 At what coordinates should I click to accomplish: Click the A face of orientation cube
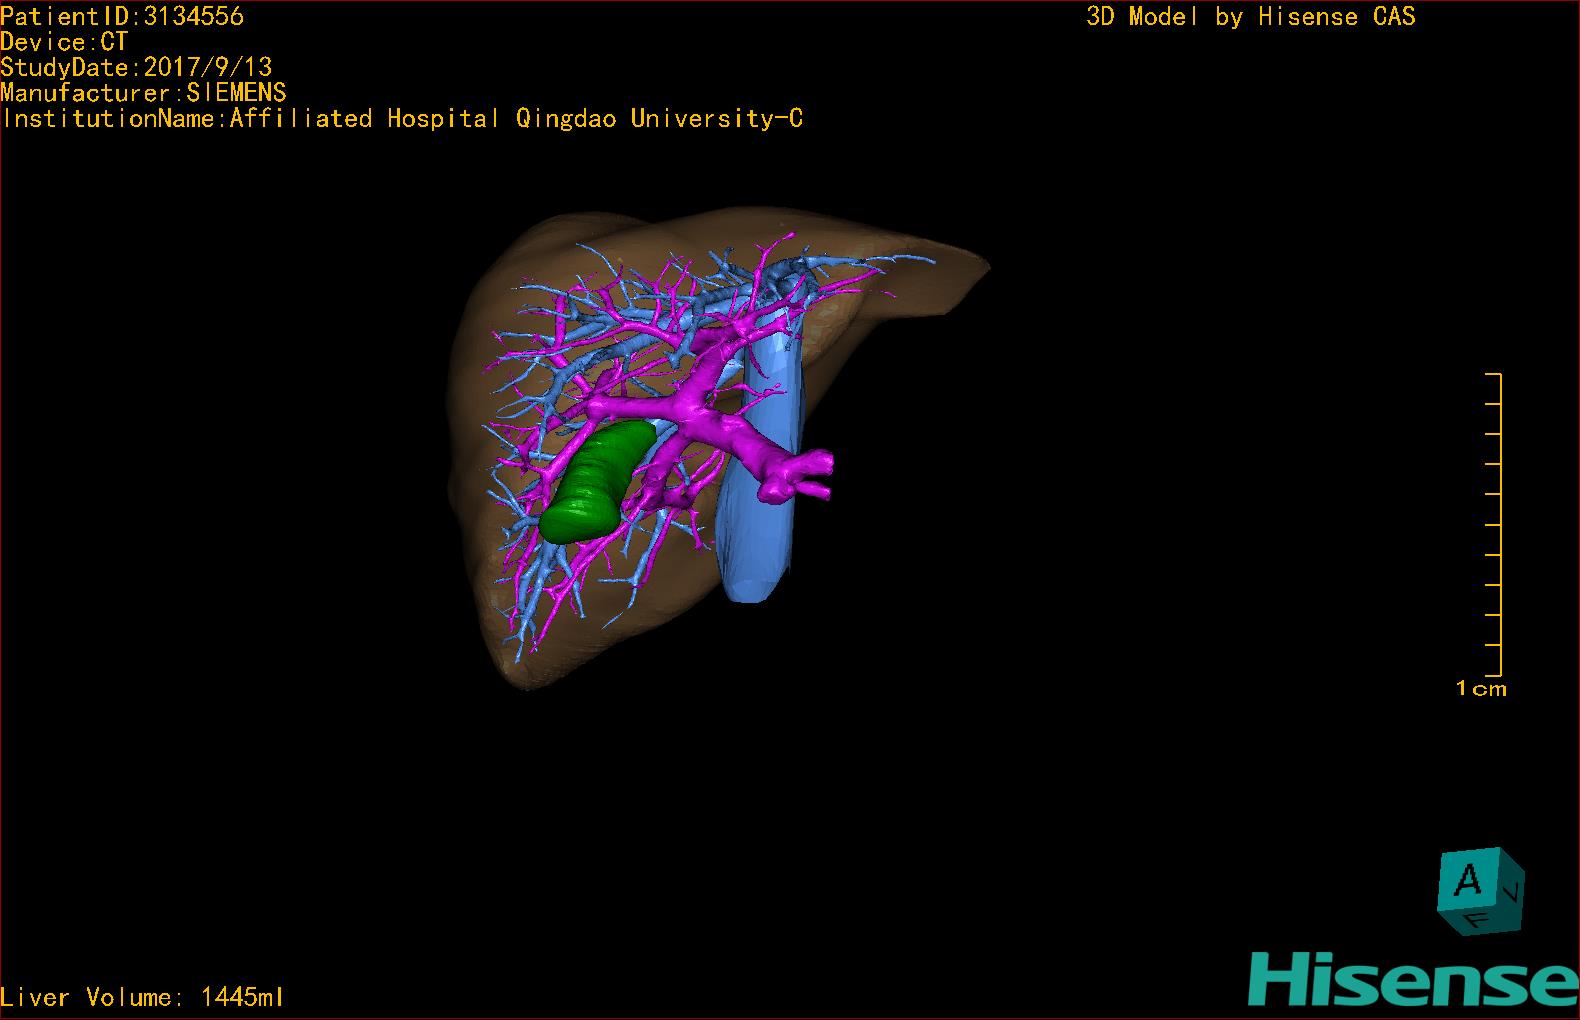(1468, 881)
